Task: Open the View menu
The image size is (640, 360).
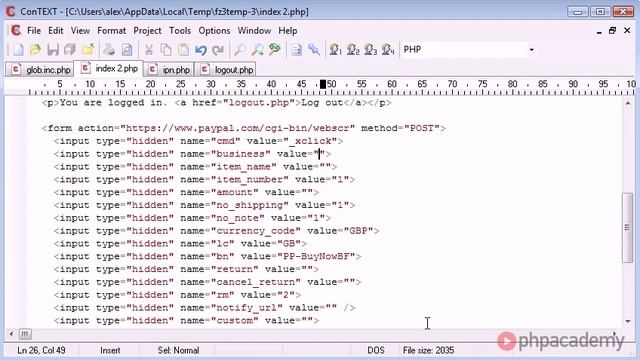Action: (80, 31)
